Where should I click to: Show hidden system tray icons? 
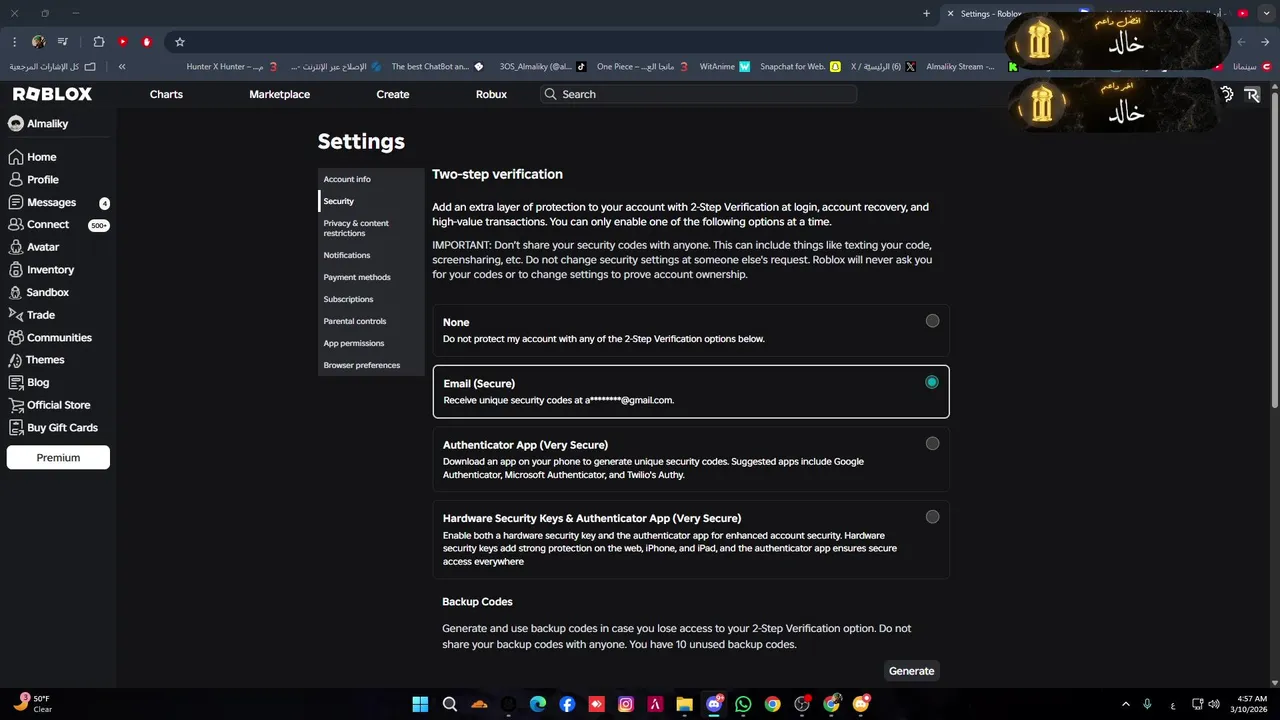(1125, 704)
